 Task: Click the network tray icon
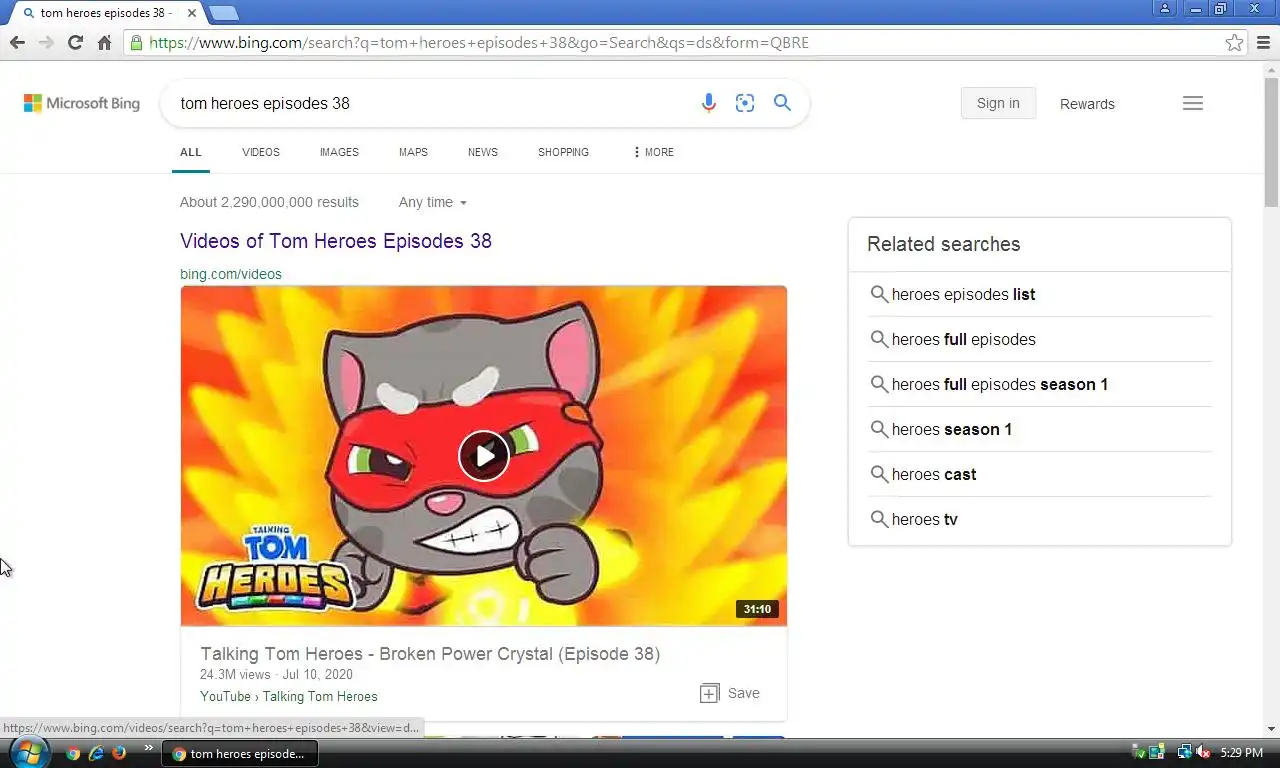[1185, 752]
